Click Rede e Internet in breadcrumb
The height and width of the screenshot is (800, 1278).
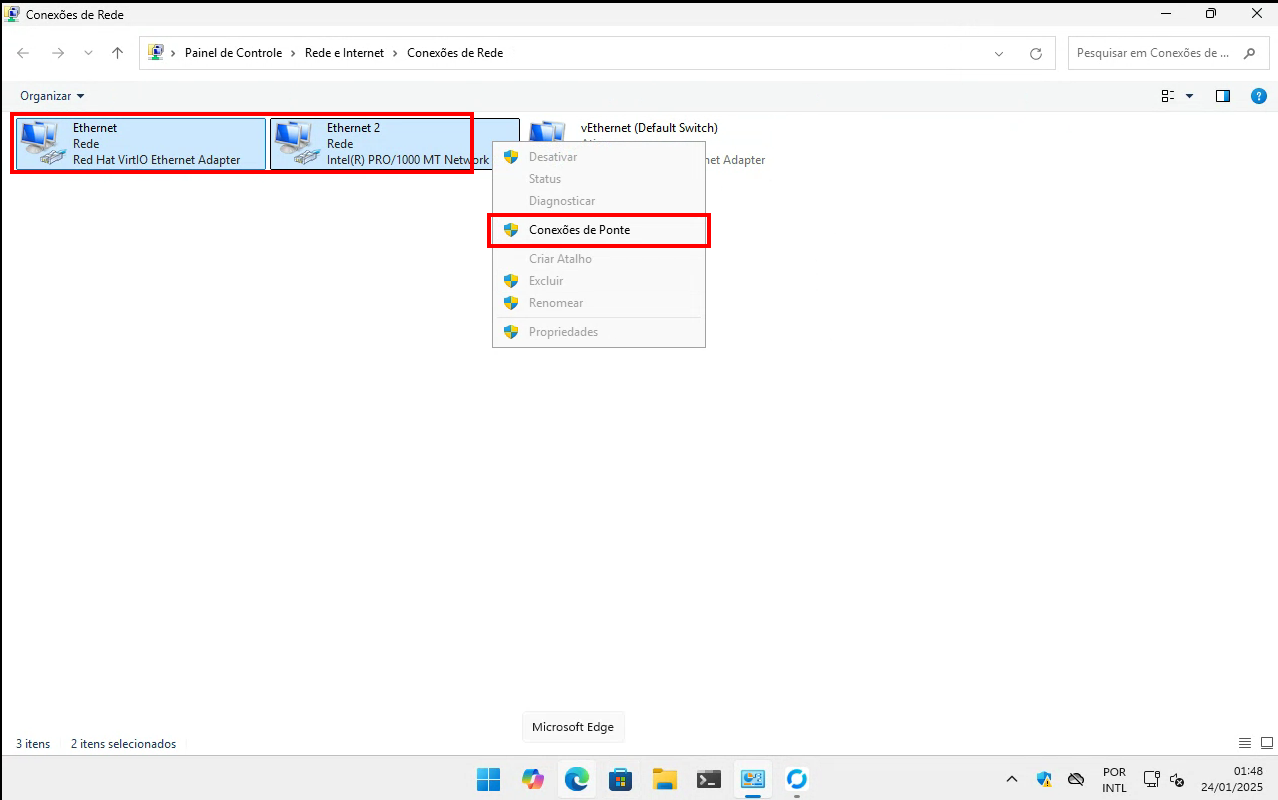coord(344,53)
